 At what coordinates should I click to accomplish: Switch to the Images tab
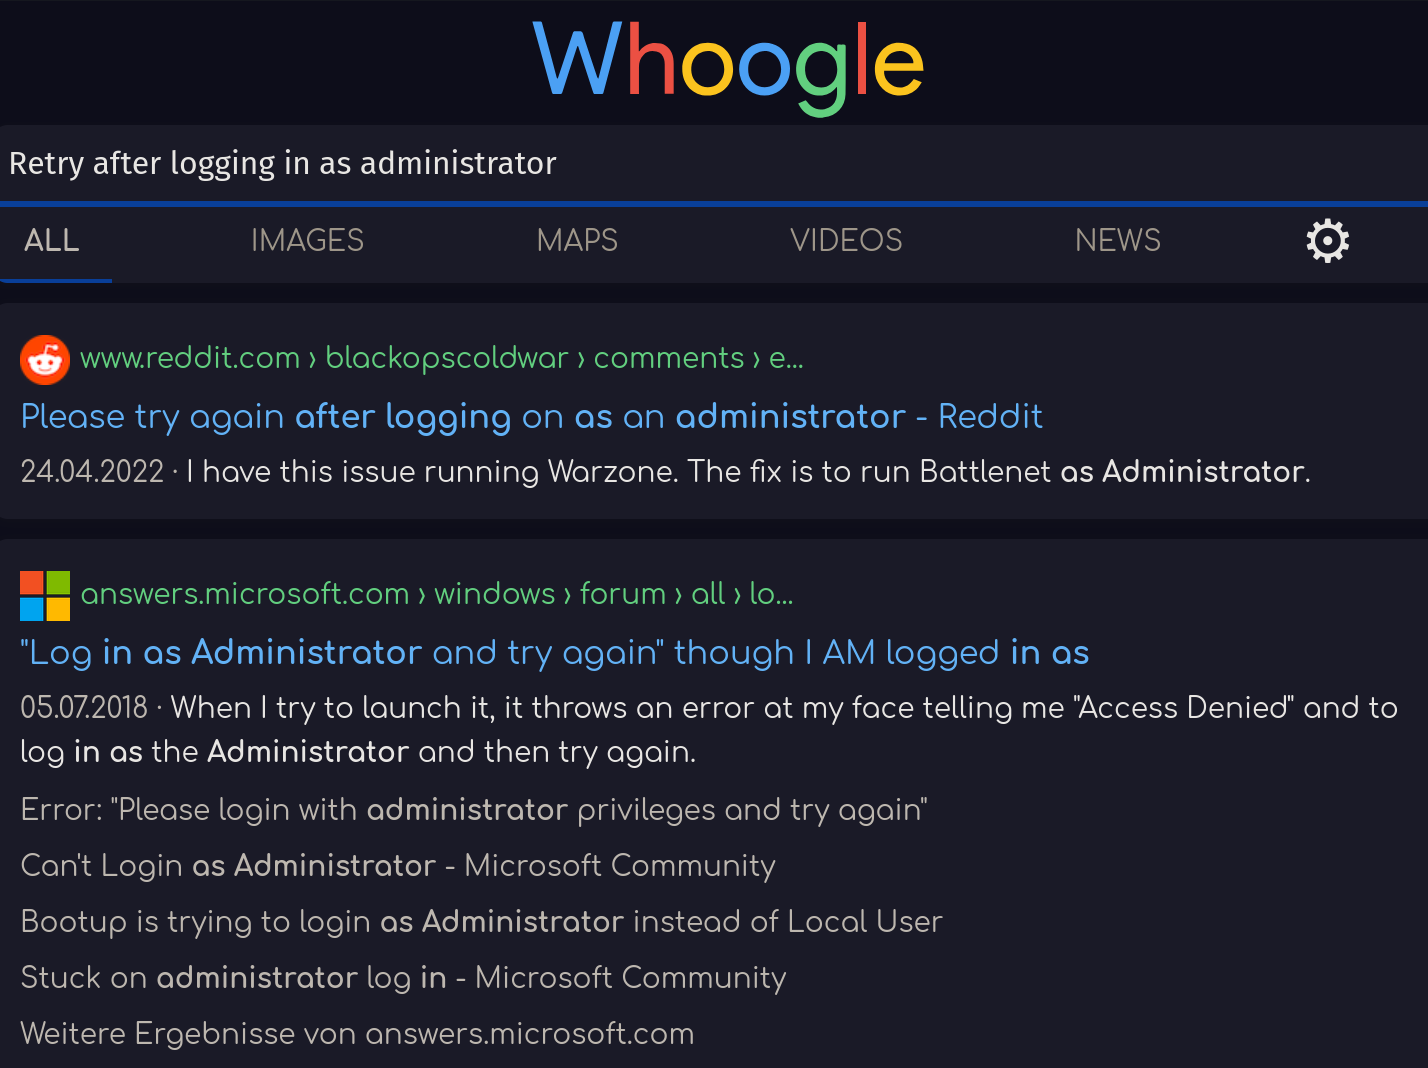tap(307, 241)
